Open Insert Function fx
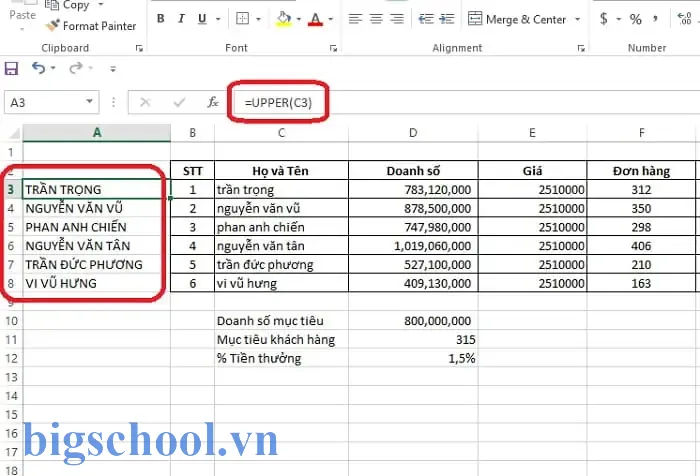 pos(213,103)
